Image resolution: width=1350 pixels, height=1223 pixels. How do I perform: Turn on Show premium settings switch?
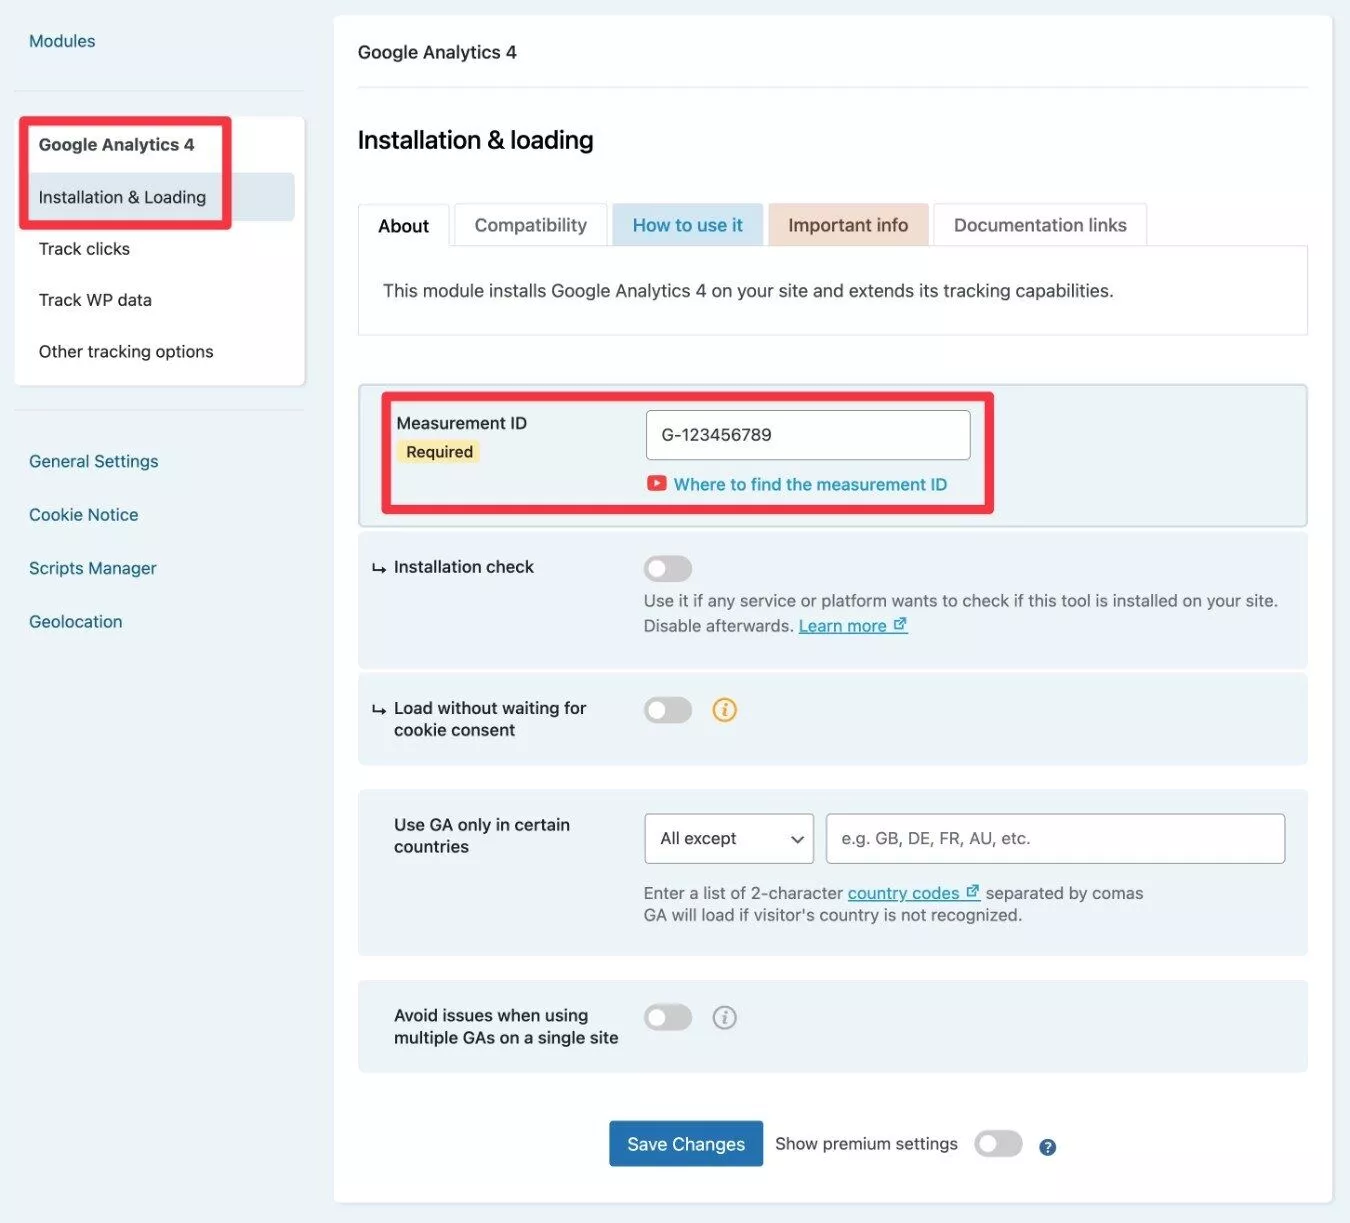point(998,1144)
